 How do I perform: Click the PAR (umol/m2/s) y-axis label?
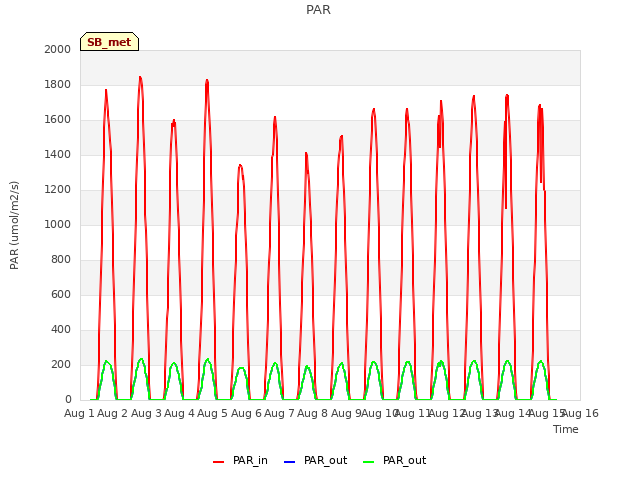pos(14,225)
